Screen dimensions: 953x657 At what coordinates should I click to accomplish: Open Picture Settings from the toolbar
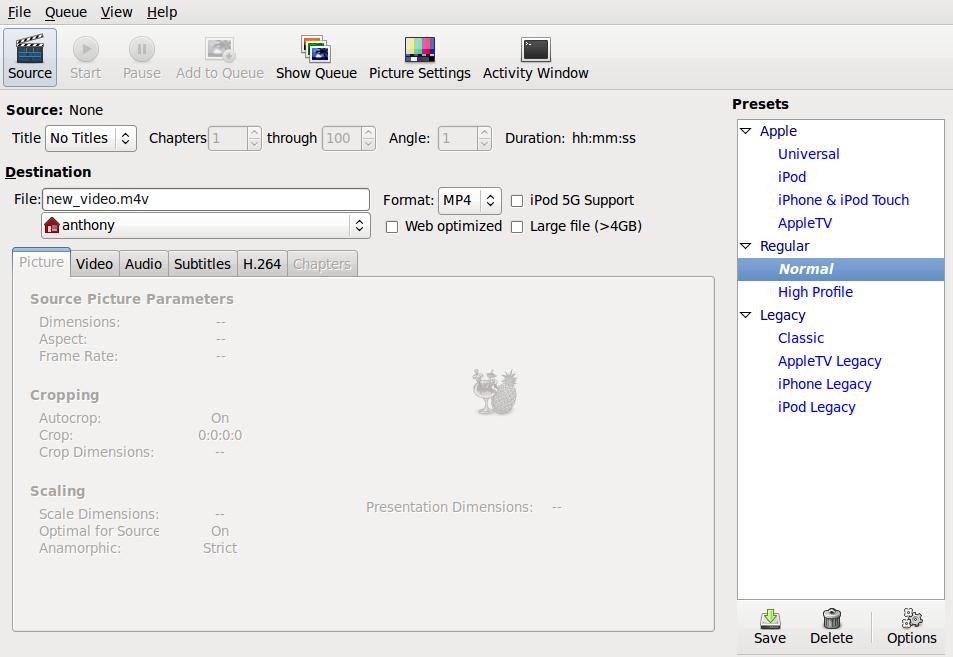419,49
